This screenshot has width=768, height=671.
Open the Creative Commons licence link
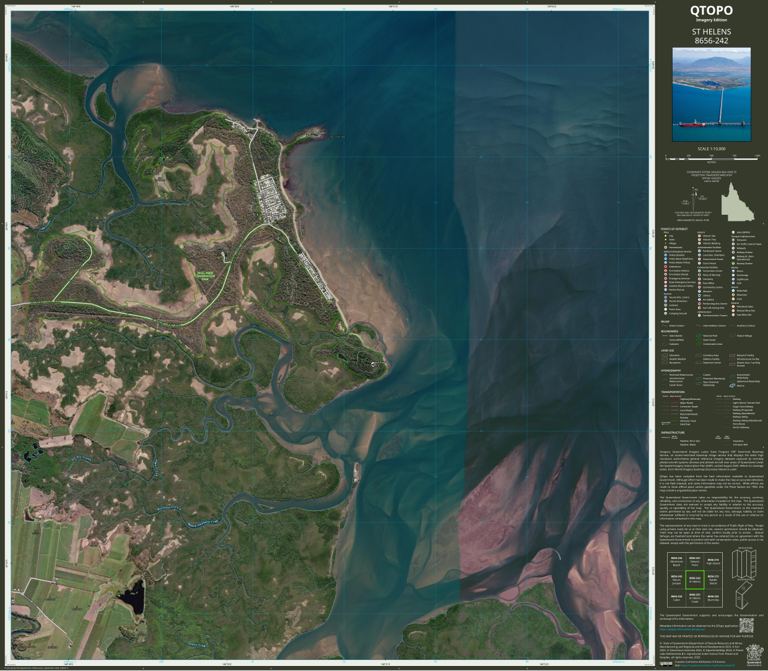click(x=708, y=666)
